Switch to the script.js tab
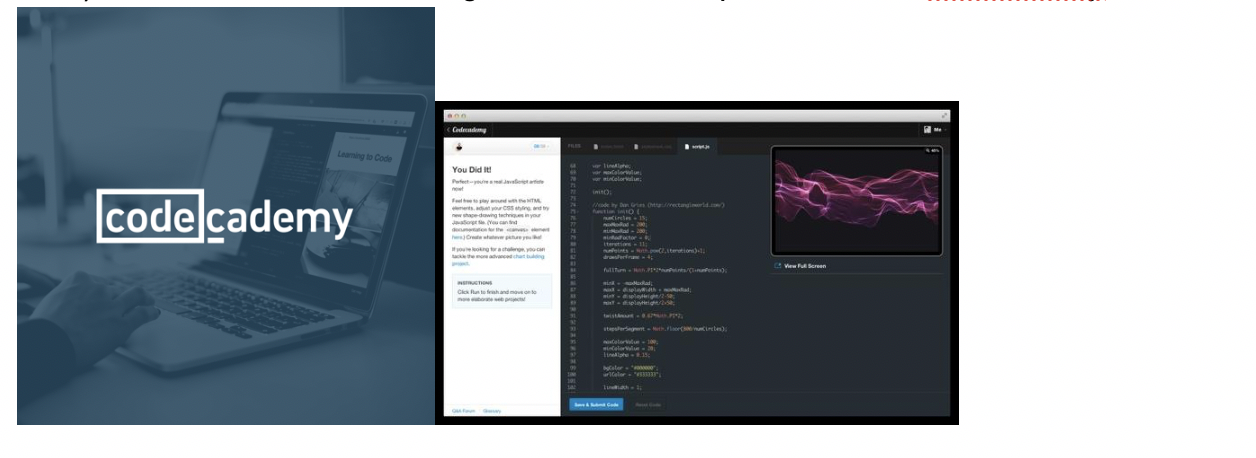This screenshot has height=458, width=1256. [698, 147]
